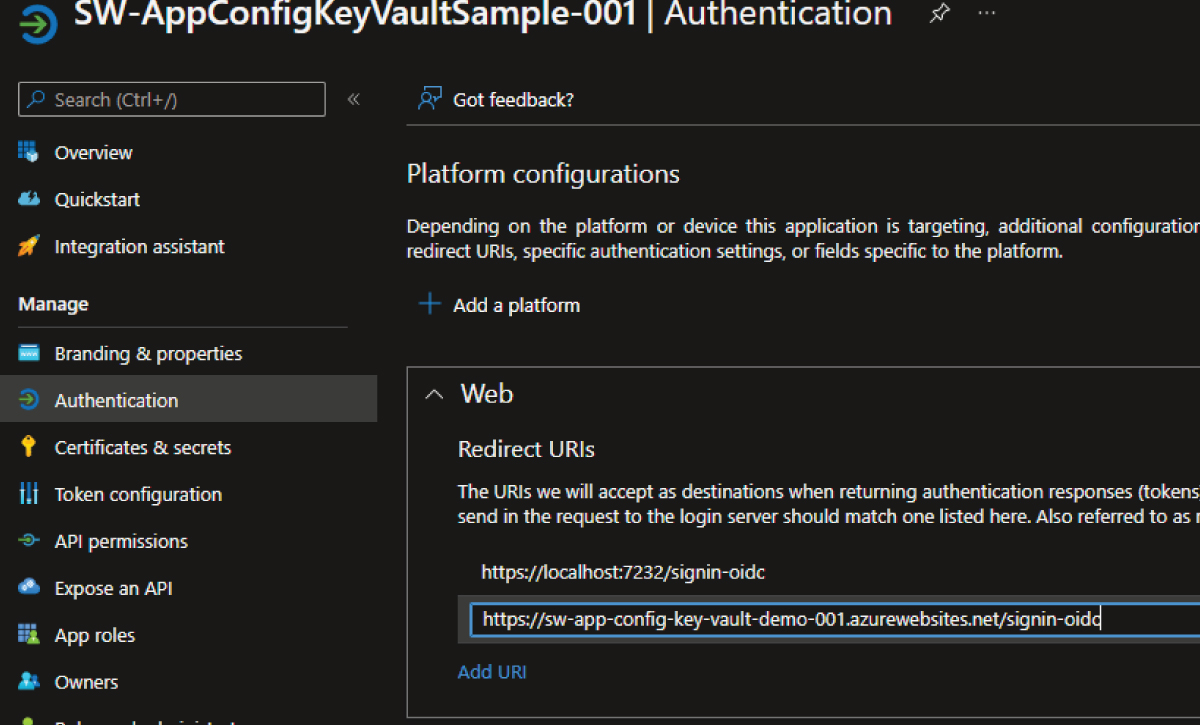1200x725 pixels.
Task: Click the Expose an API cloud icon
Action: coord(28,588)
